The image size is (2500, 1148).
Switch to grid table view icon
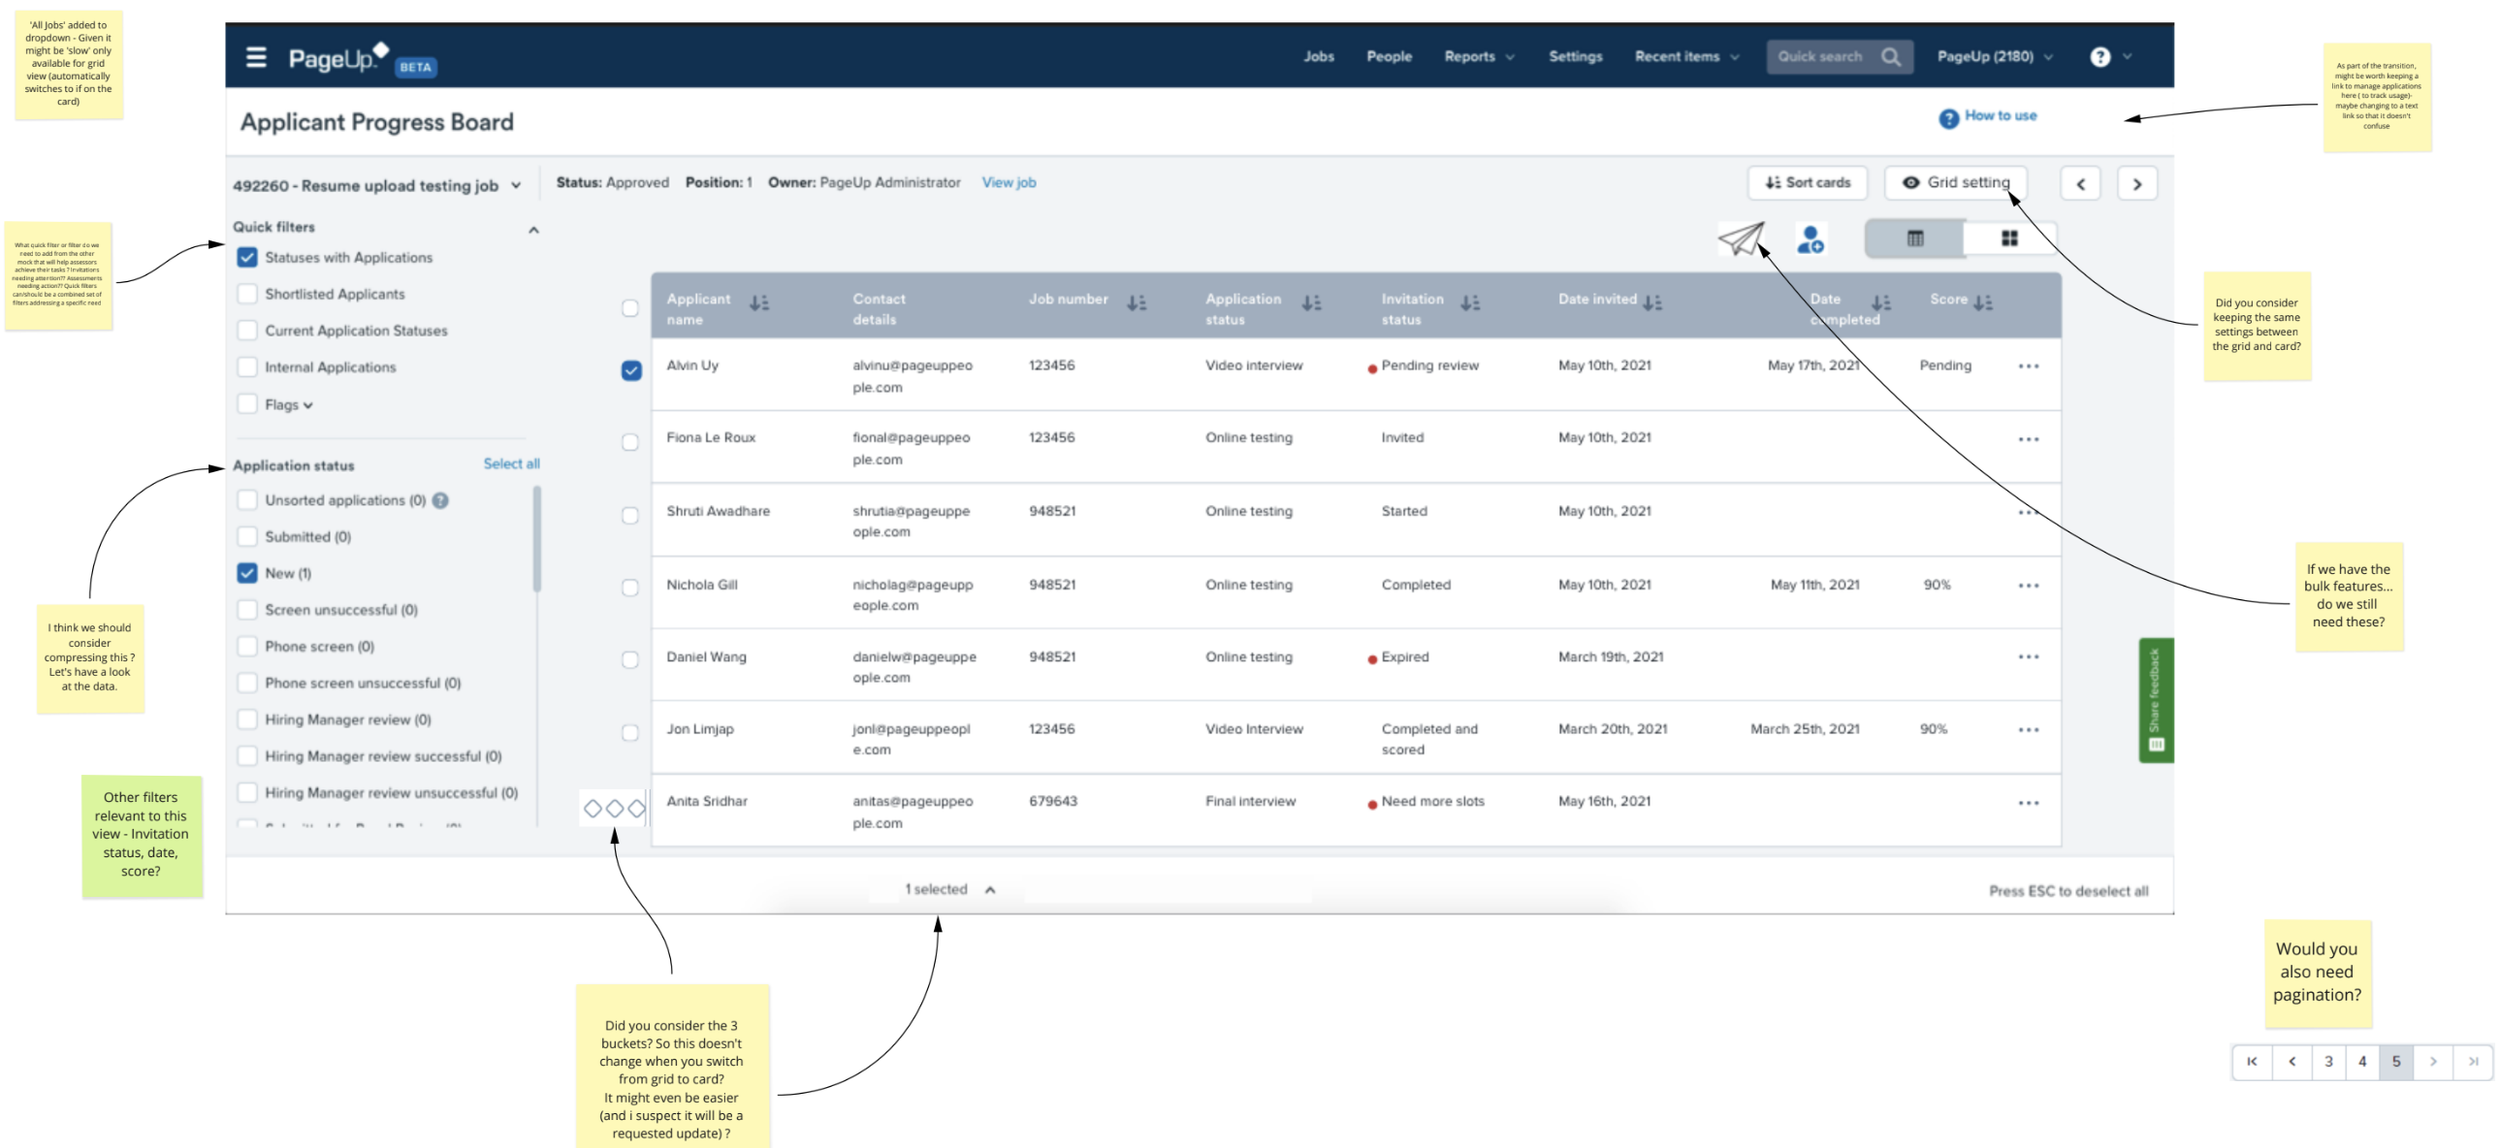[x=1914, y=239]
